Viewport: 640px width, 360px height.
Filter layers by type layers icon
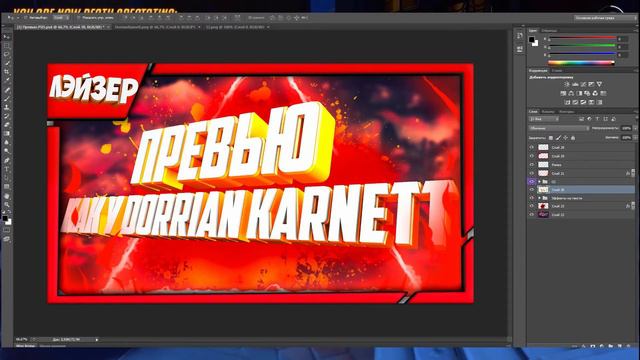coord(597,119)
